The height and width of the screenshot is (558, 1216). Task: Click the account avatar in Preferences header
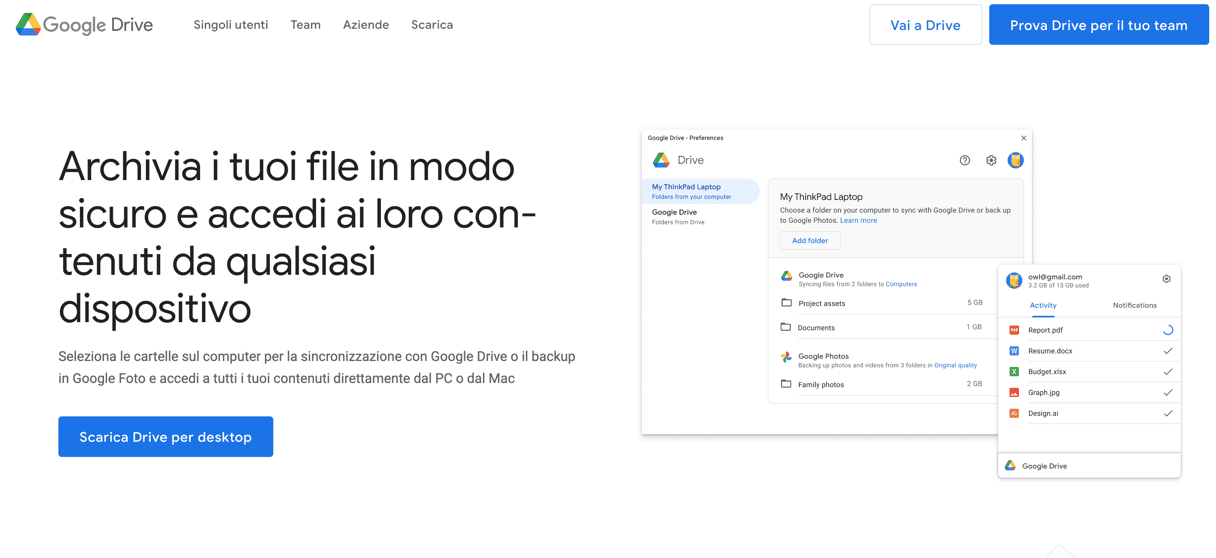(x=1016, y=160)
